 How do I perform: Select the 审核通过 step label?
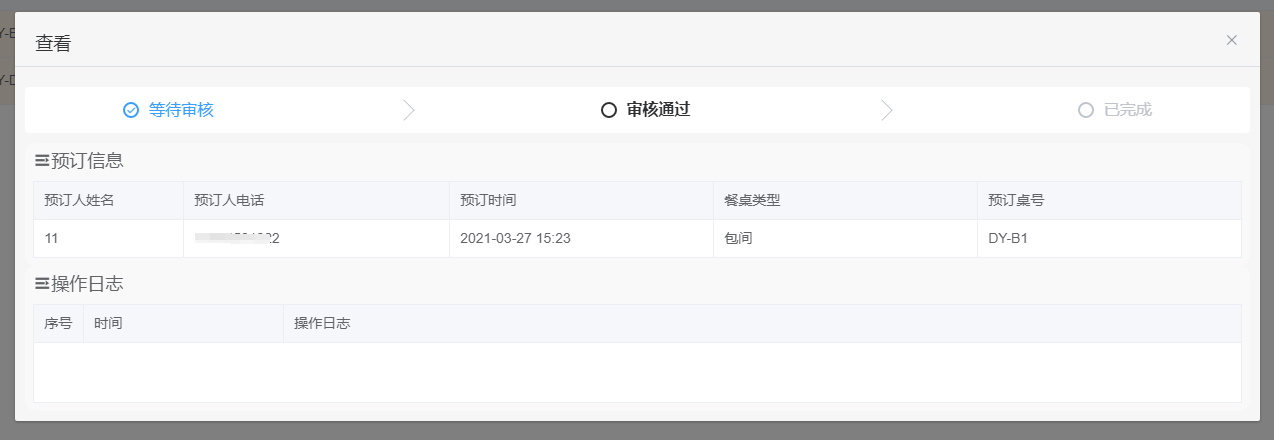658,110
